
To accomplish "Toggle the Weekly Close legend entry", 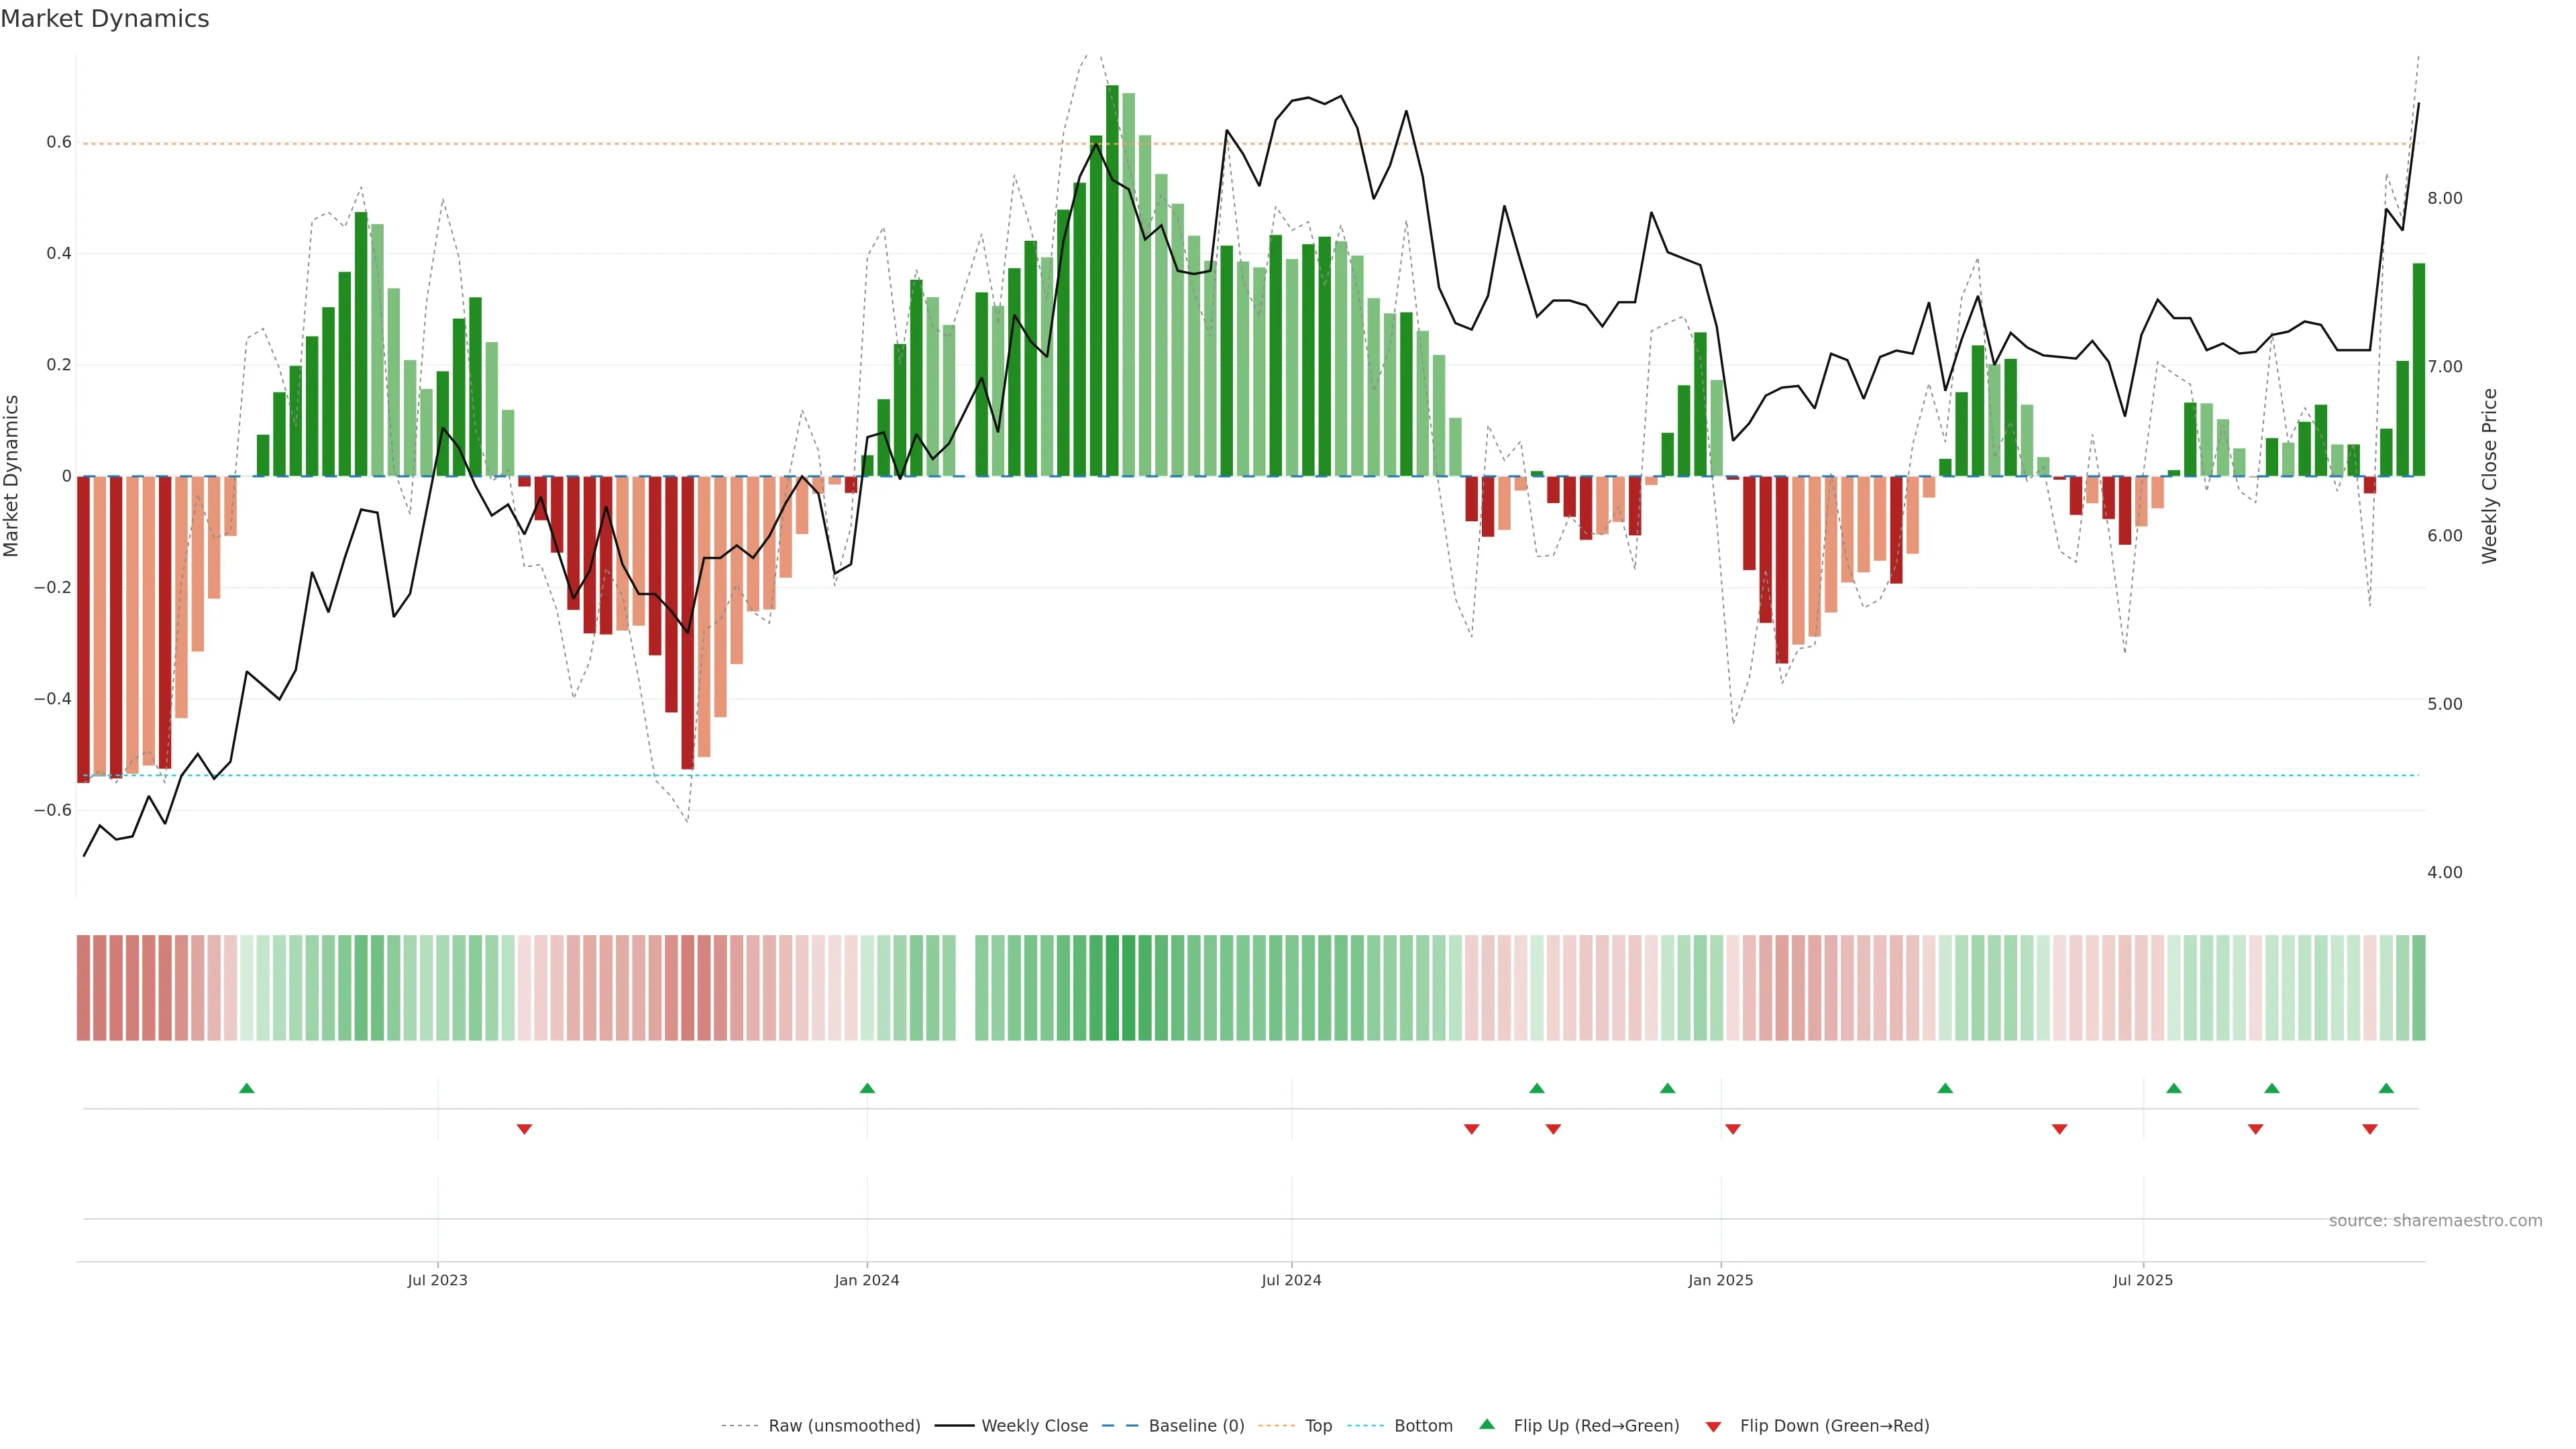I will [x=1034, y=1426].
